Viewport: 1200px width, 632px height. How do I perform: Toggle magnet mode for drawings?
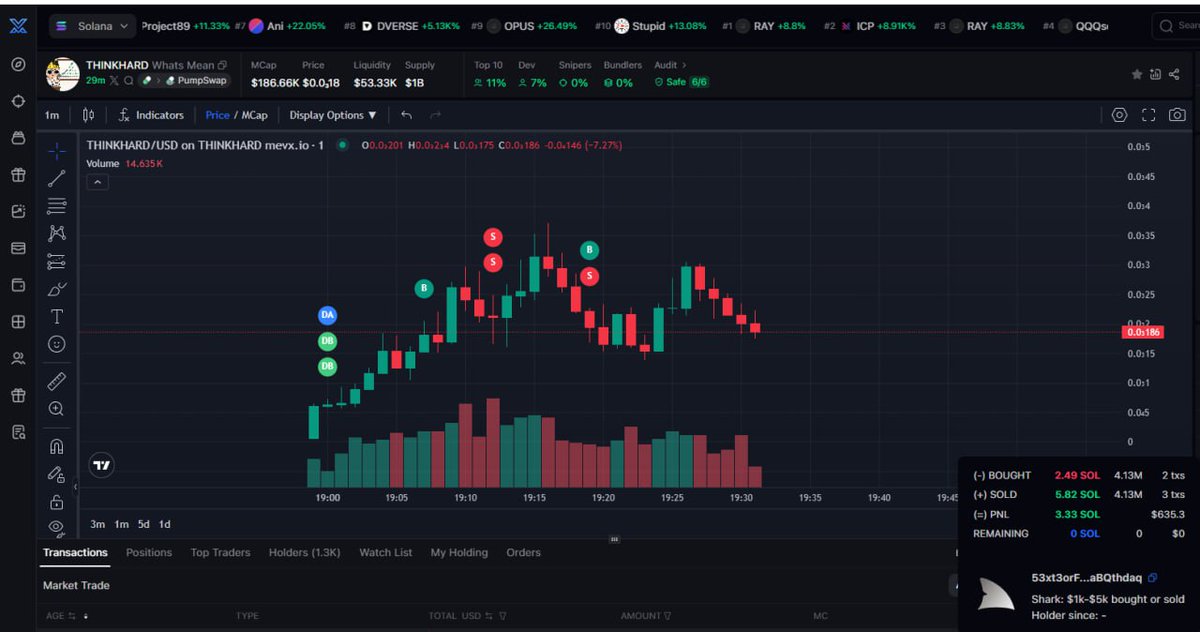pyautogui.click(x=57, y=447)
